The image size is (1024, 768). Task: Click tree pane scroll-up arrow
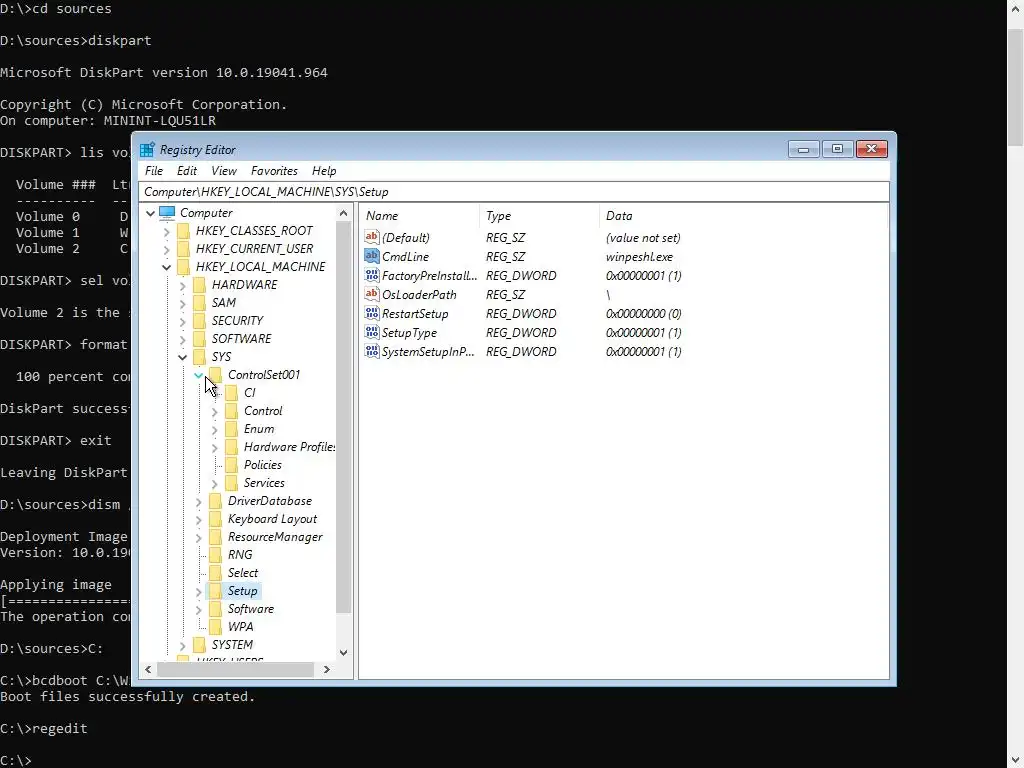click(x=344, y=213)
